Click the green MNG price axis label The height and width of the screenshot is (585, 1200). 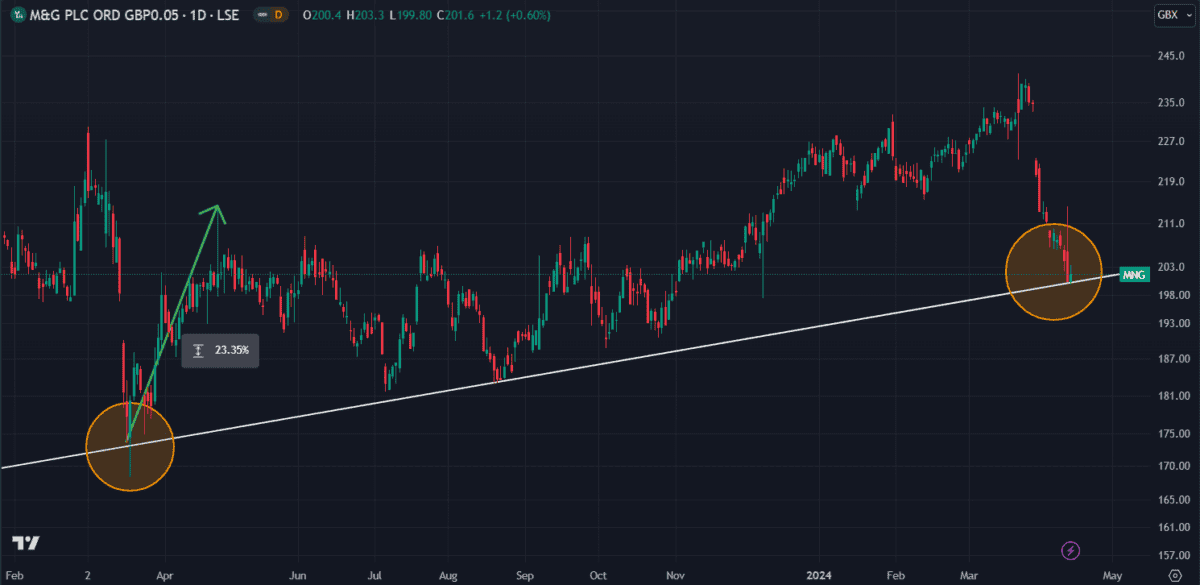tap(1133, 275)
